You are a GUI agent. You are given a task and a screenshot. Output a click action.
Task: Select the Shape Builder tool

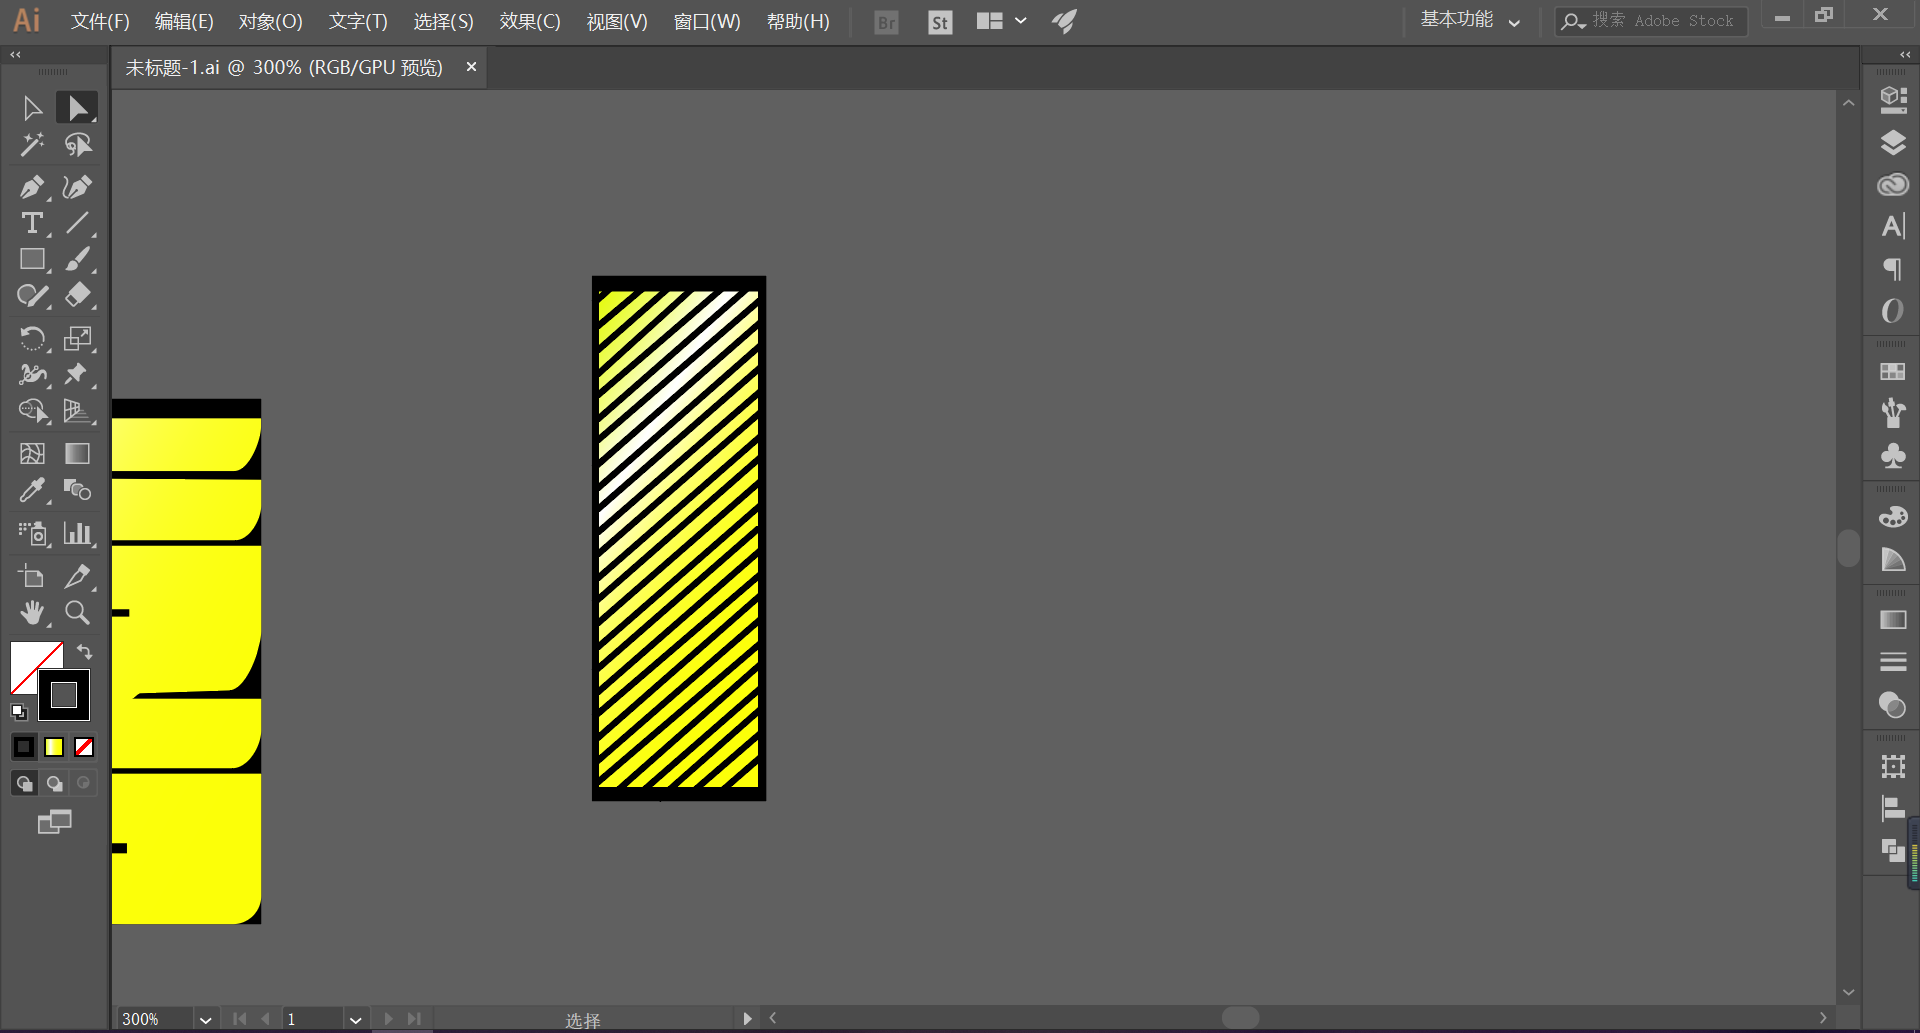click(x=32, y=411)
